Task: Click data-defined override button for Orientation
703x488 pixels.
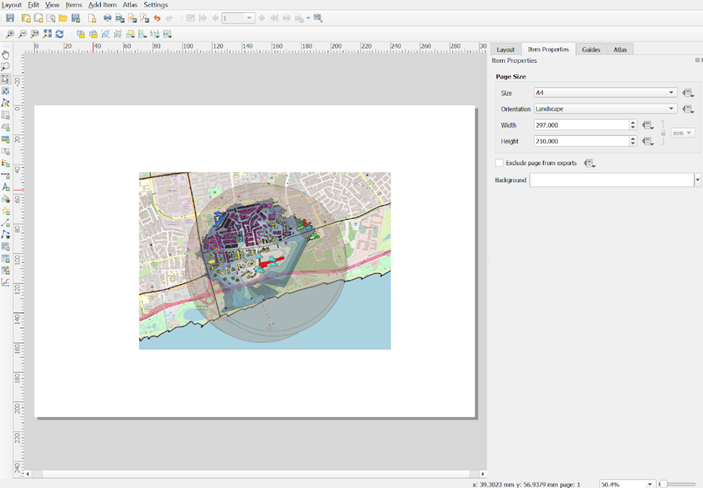Action: [x=688, y=109]
